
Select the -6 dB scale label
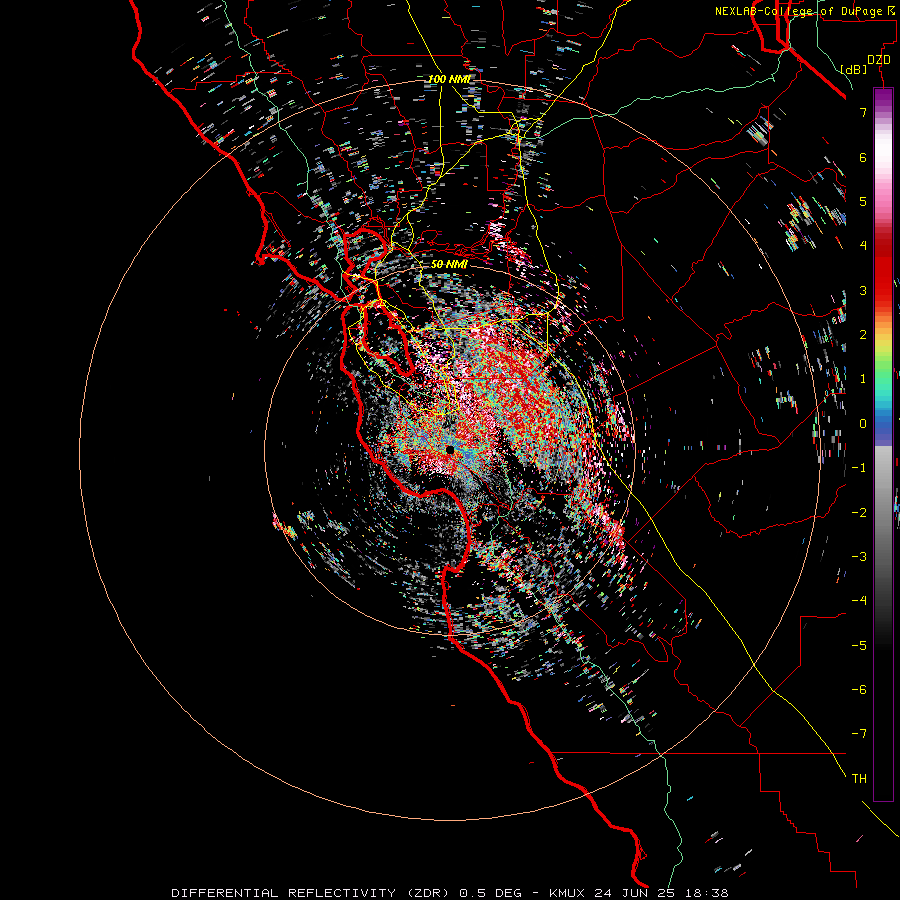pos(859,690)
